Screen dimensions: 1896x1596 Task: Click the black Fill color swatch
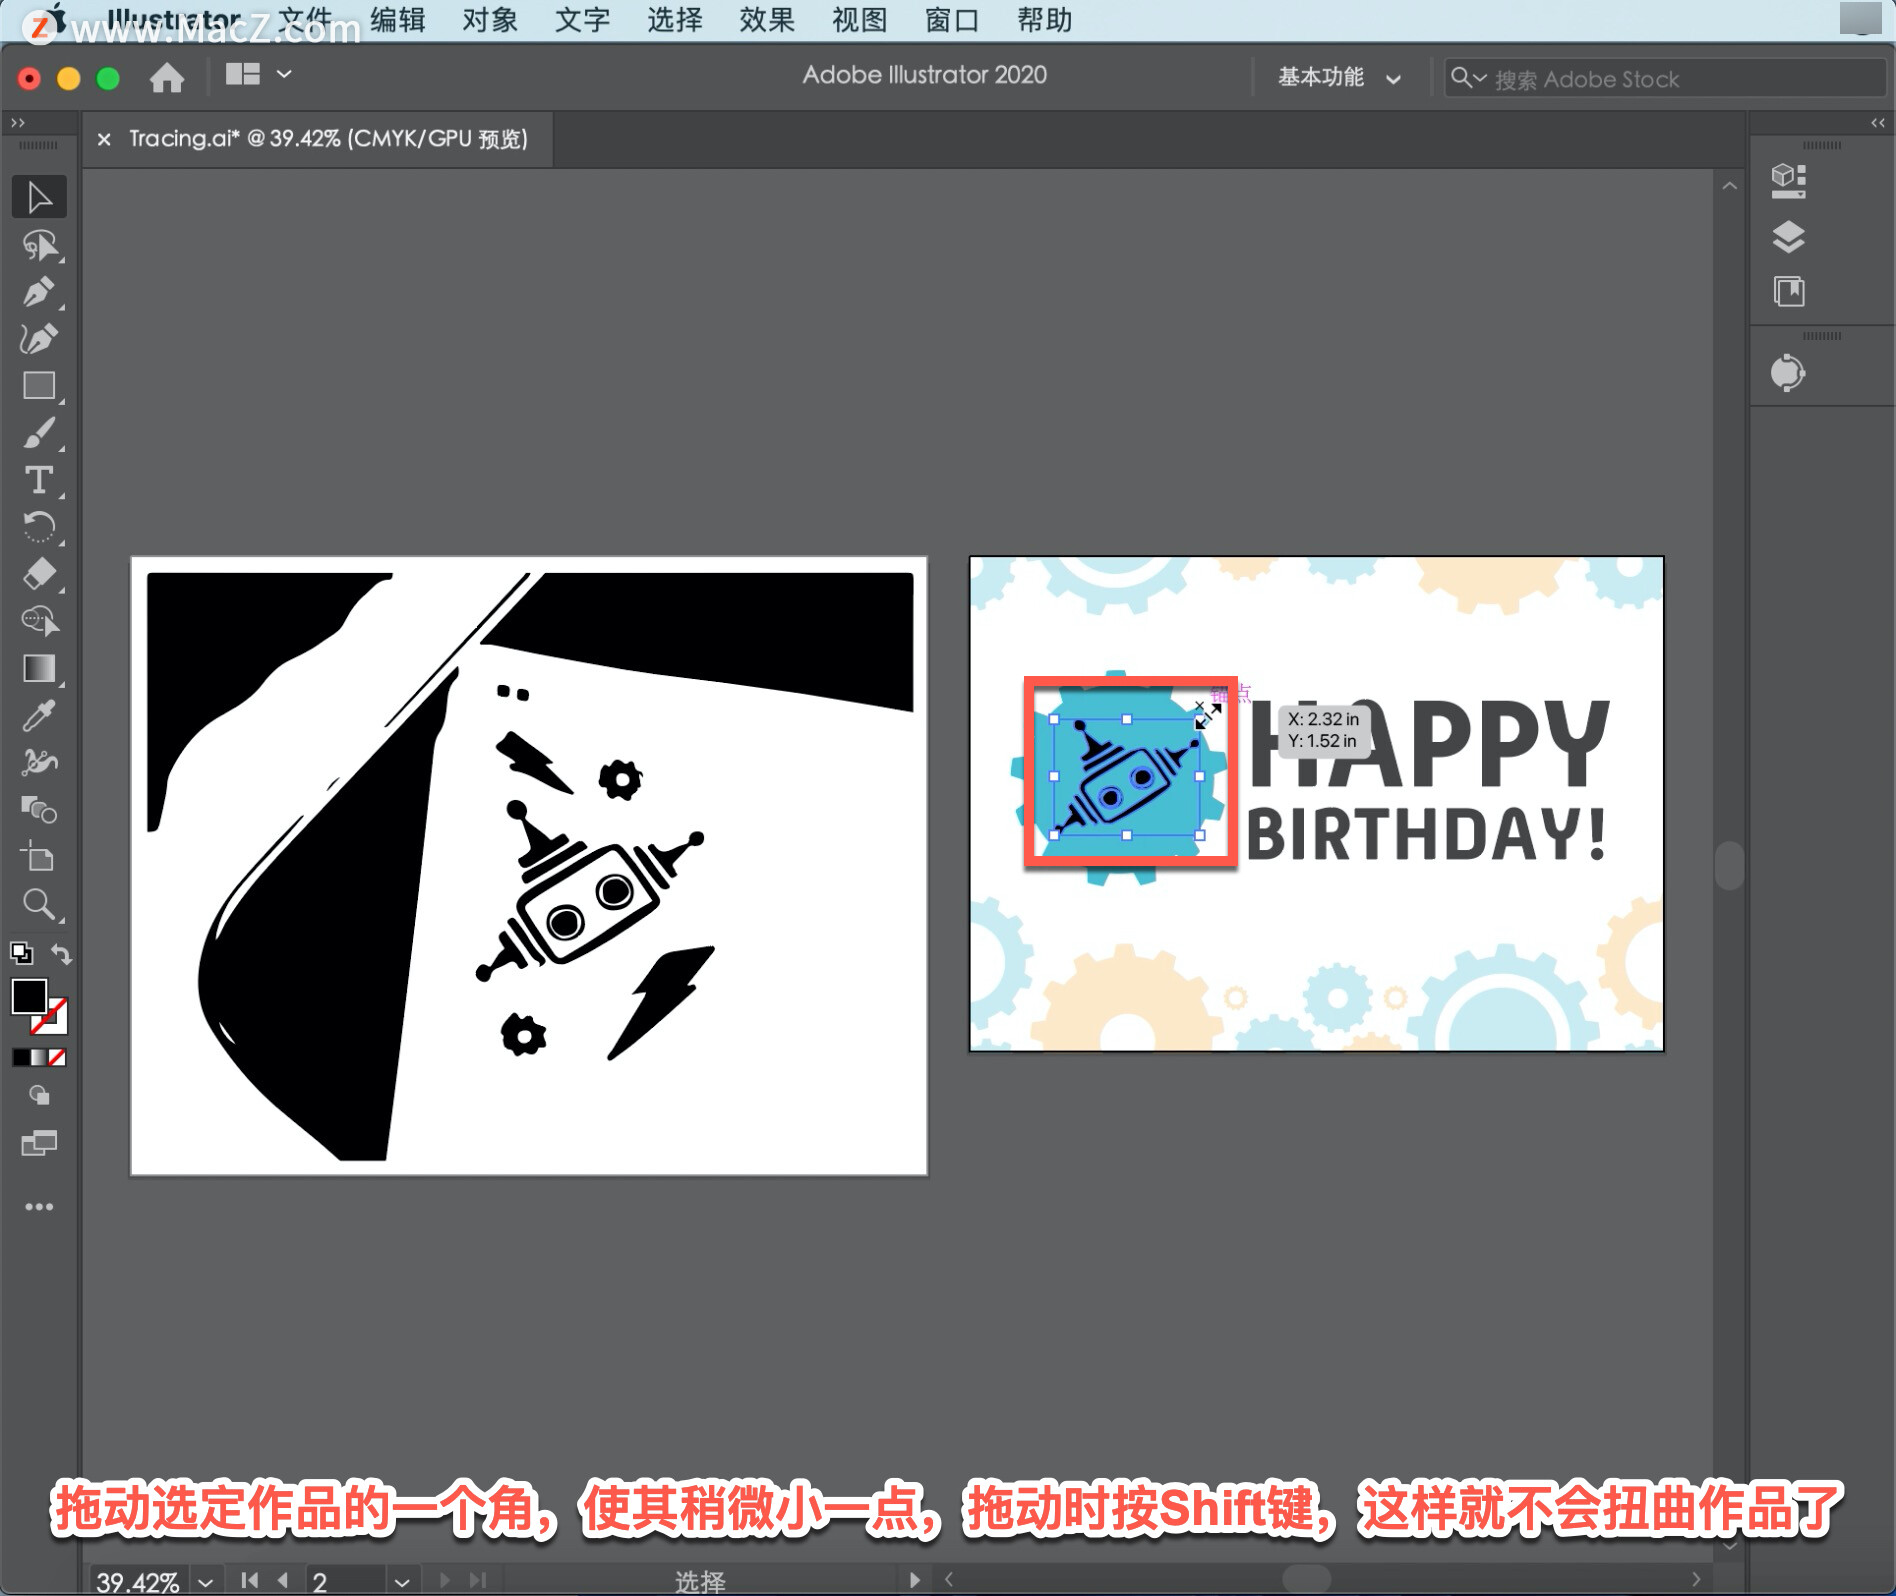pos(28,996)
